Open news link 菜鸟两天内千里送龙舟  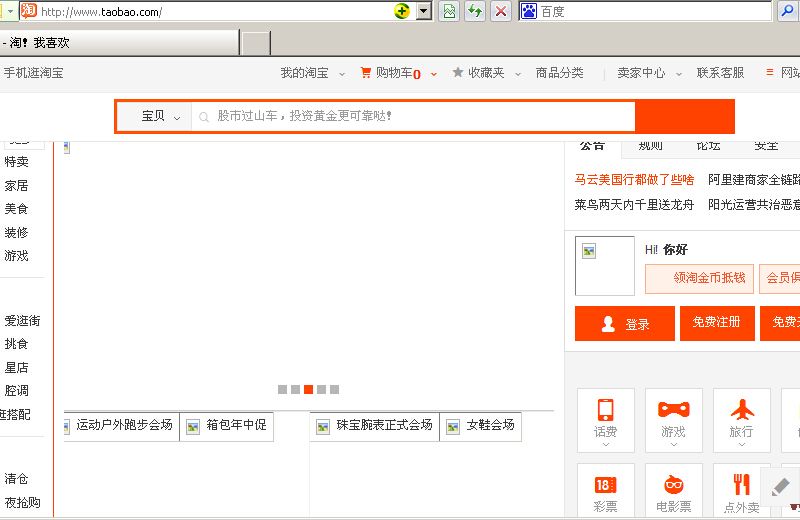pyautogui.click(x=634, y=205)
